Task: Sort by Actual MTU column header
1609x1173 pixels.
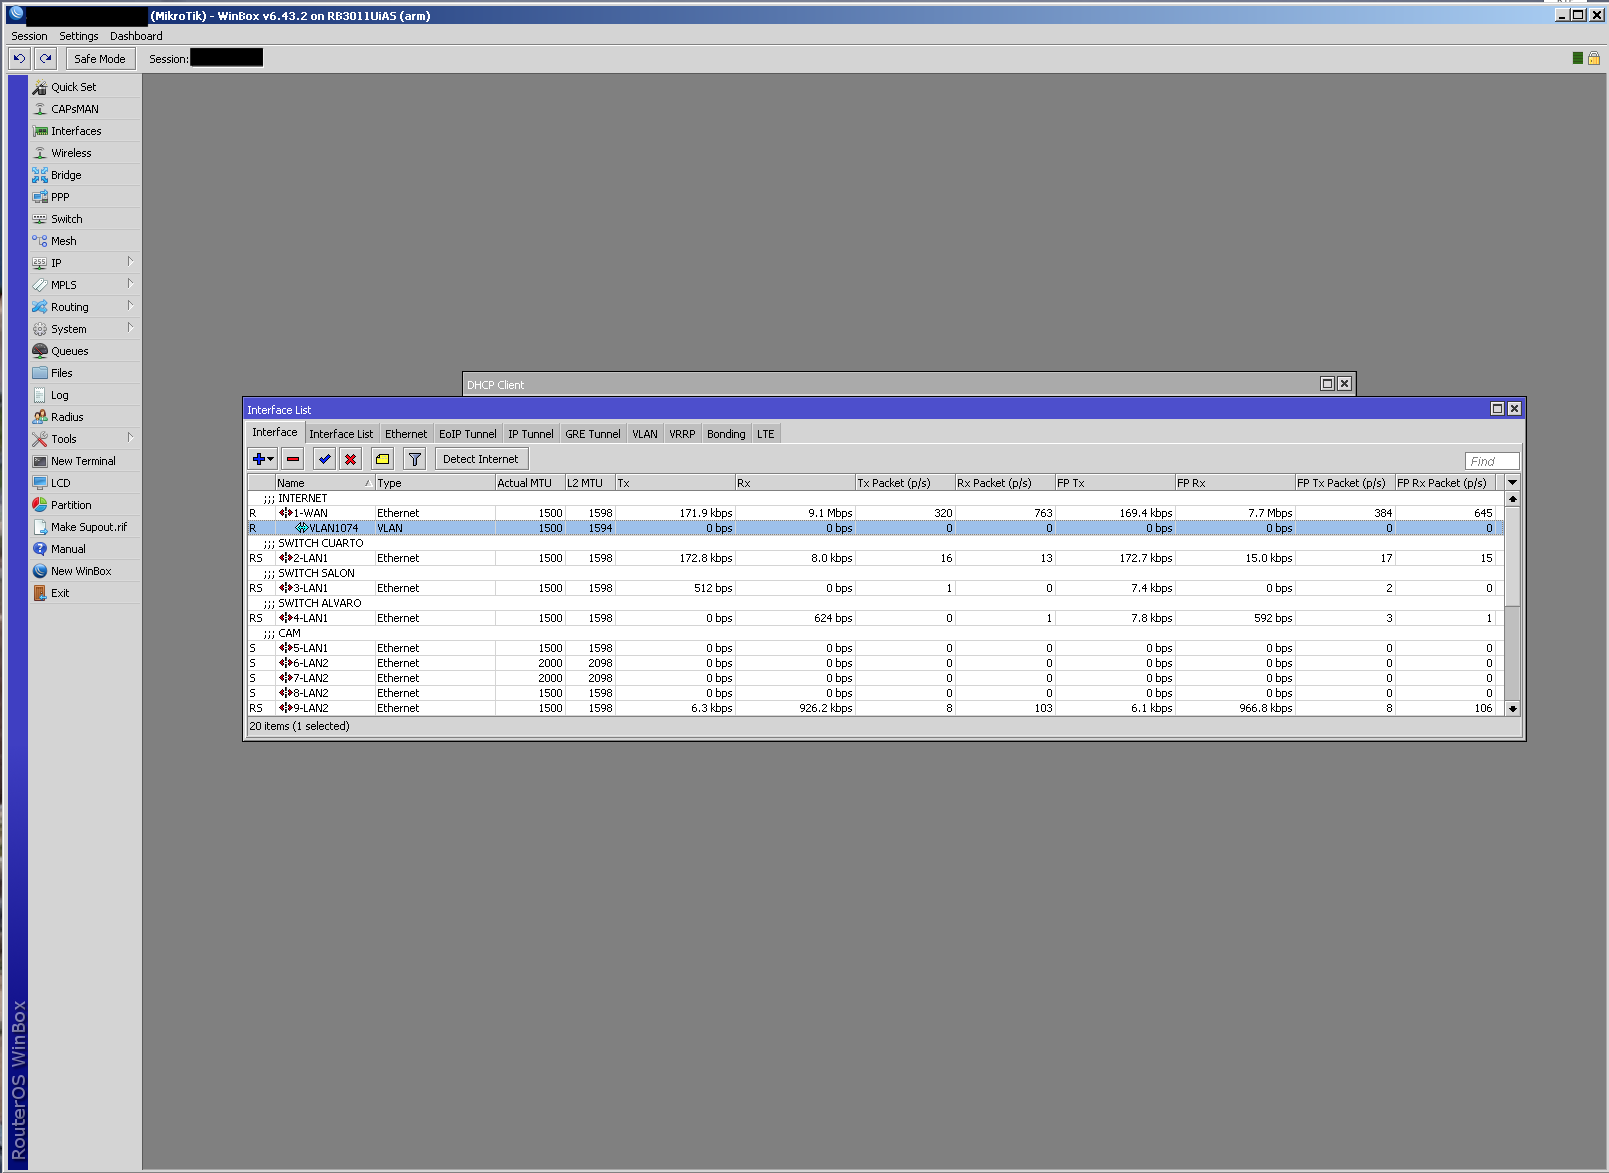Action: [x=530, y=483]
